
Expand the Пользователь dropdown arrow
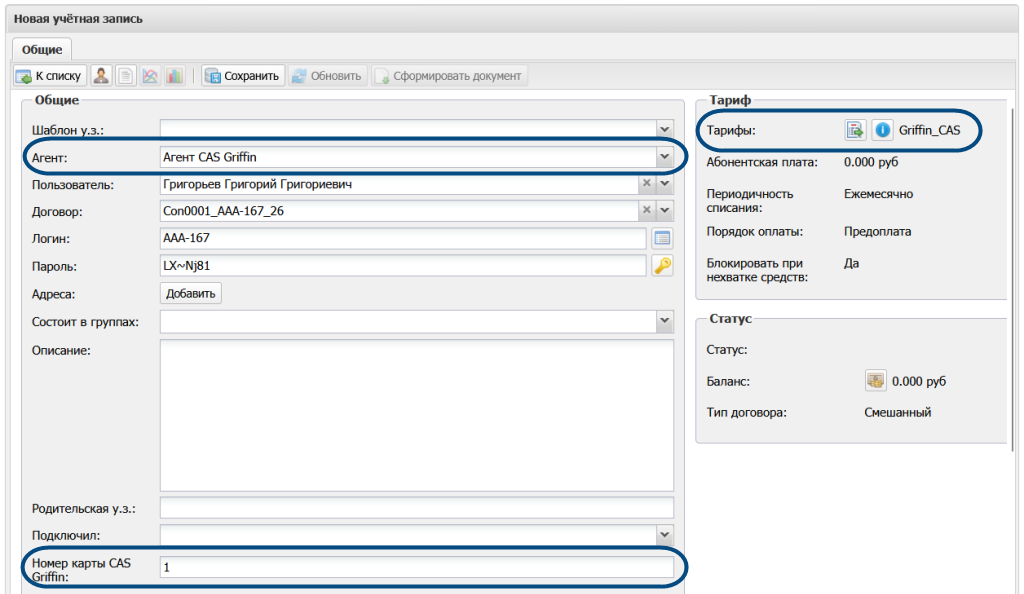click(664, 183)
